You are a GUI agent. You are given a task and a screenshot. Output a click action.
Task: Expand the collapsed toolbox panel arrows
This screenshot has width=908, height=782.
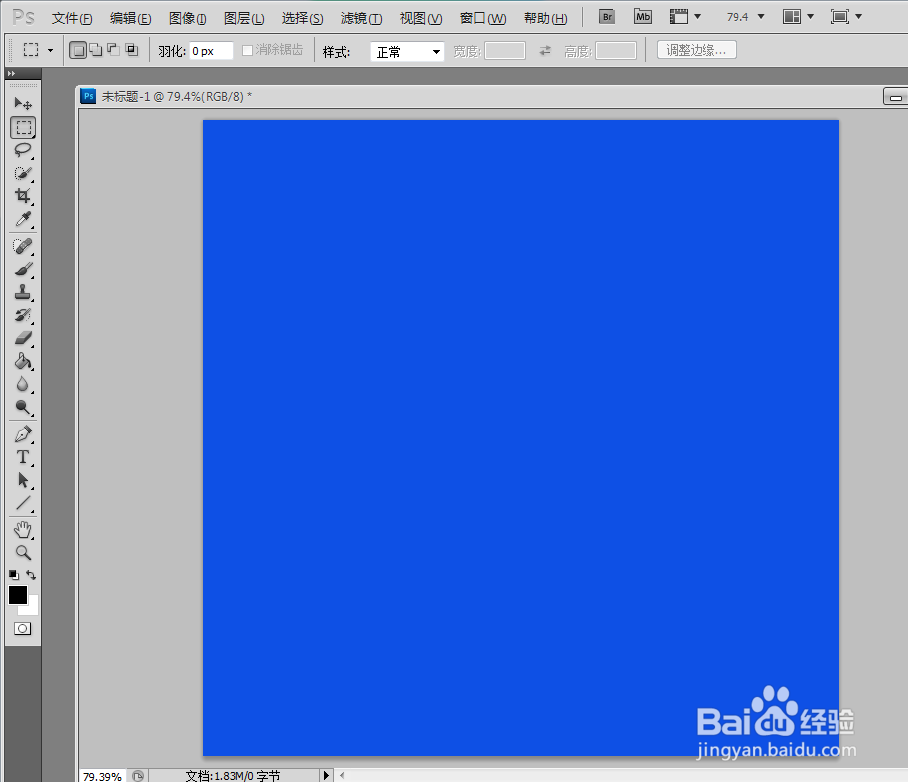(11, 74)
